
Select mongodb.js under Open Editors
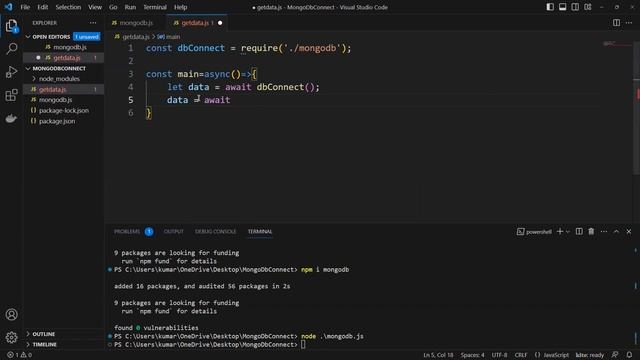(69, 47)
